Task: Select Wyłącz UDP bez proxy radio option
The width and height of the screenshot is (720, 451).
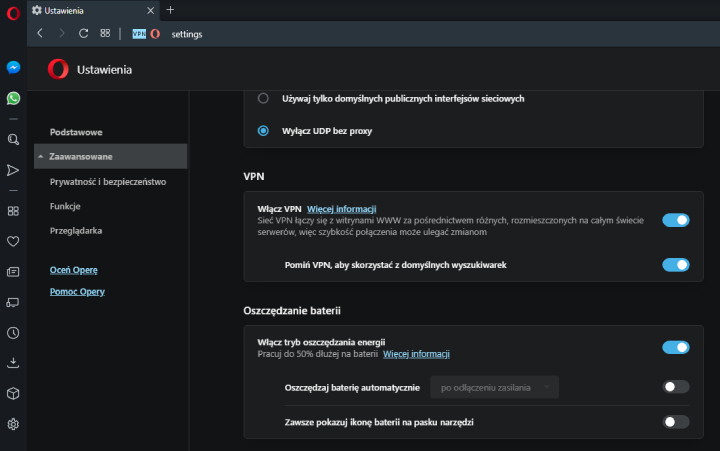Action: tap(263, 130)
